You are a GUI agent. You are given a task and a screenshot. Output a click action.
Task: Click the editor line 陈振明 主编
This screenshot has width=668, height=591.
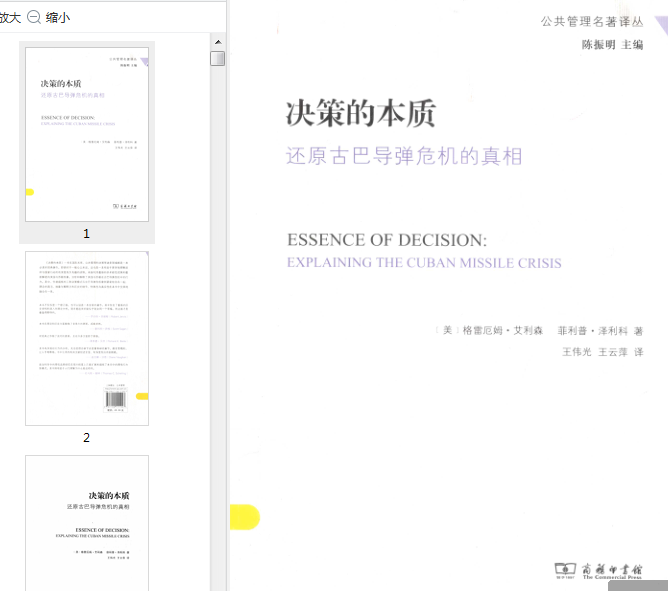(x=613, y=44)
